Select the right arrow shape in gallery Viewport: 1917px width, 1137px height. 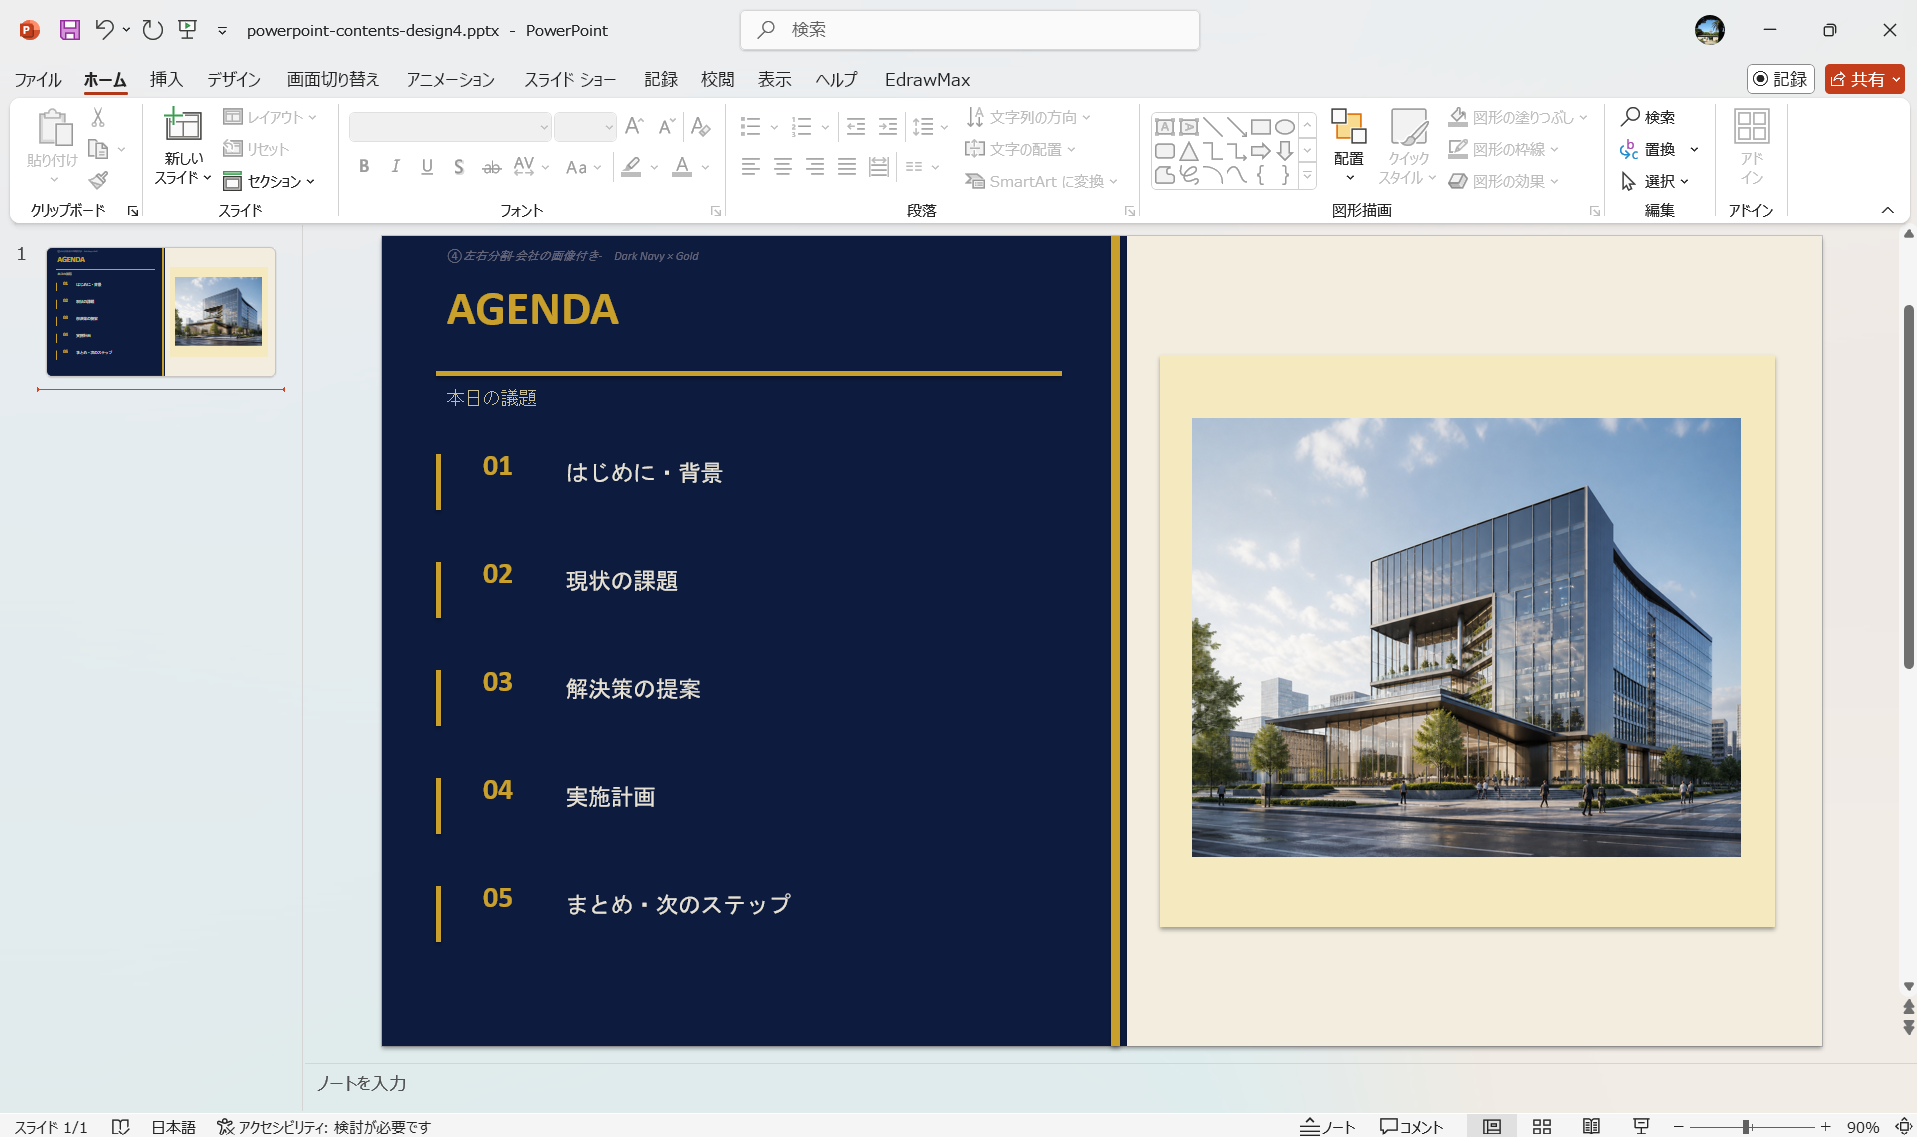click(1261, 151)
